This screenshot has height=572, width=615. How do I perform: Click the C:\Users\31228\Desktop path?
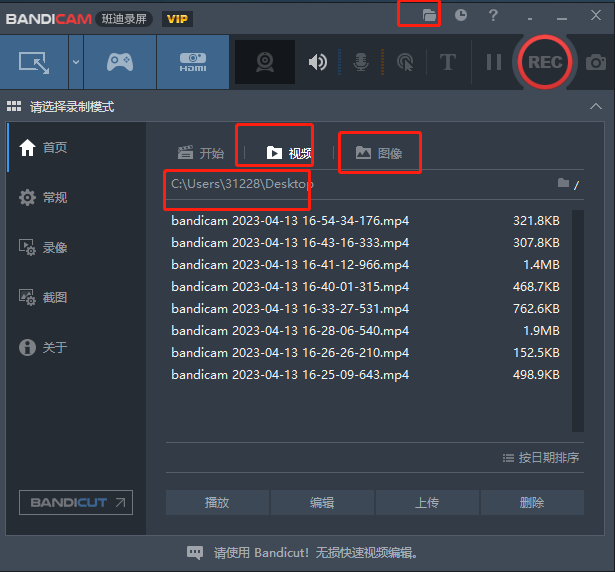pyautogui.click(x=242, y=184)
